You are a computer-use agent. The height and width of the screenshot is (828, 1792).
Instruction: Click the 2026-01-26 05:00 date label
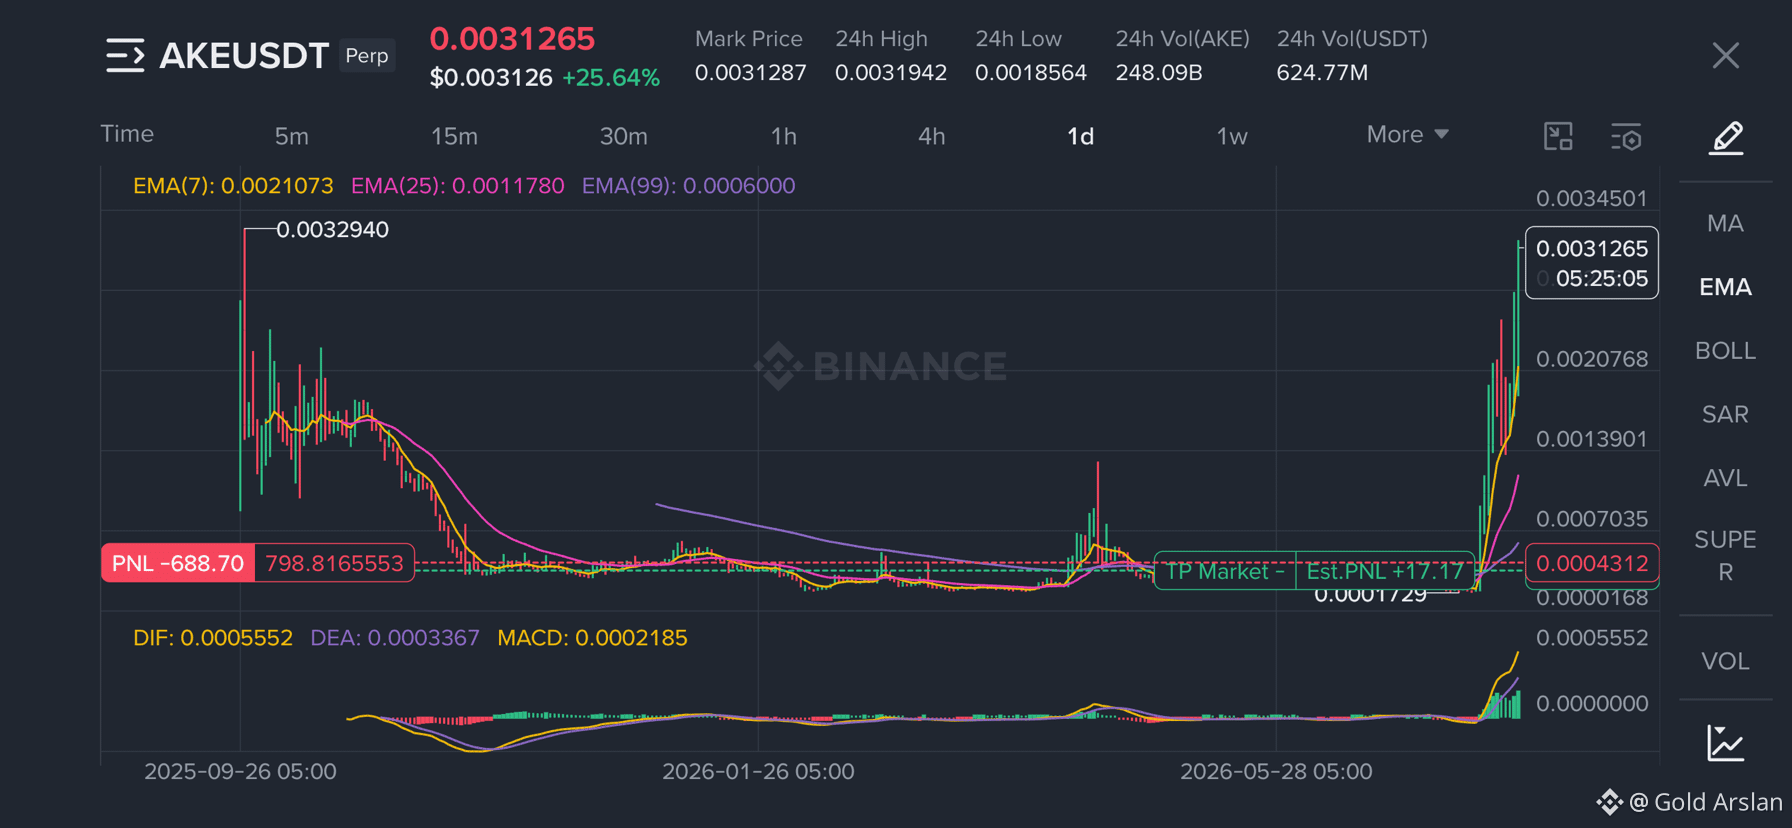coord(758,772)
